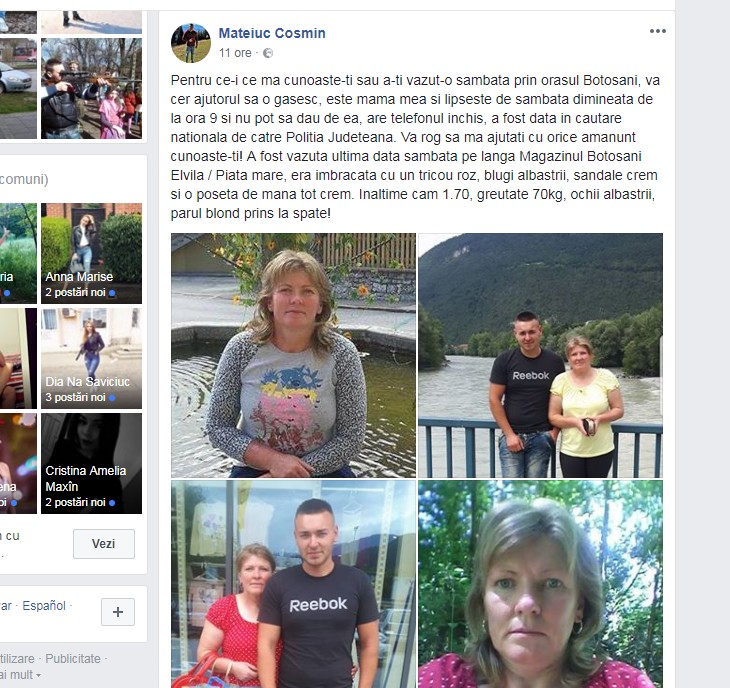Open the Publicitate footer link
Screen dimensions: 730x688
point(73,659)
